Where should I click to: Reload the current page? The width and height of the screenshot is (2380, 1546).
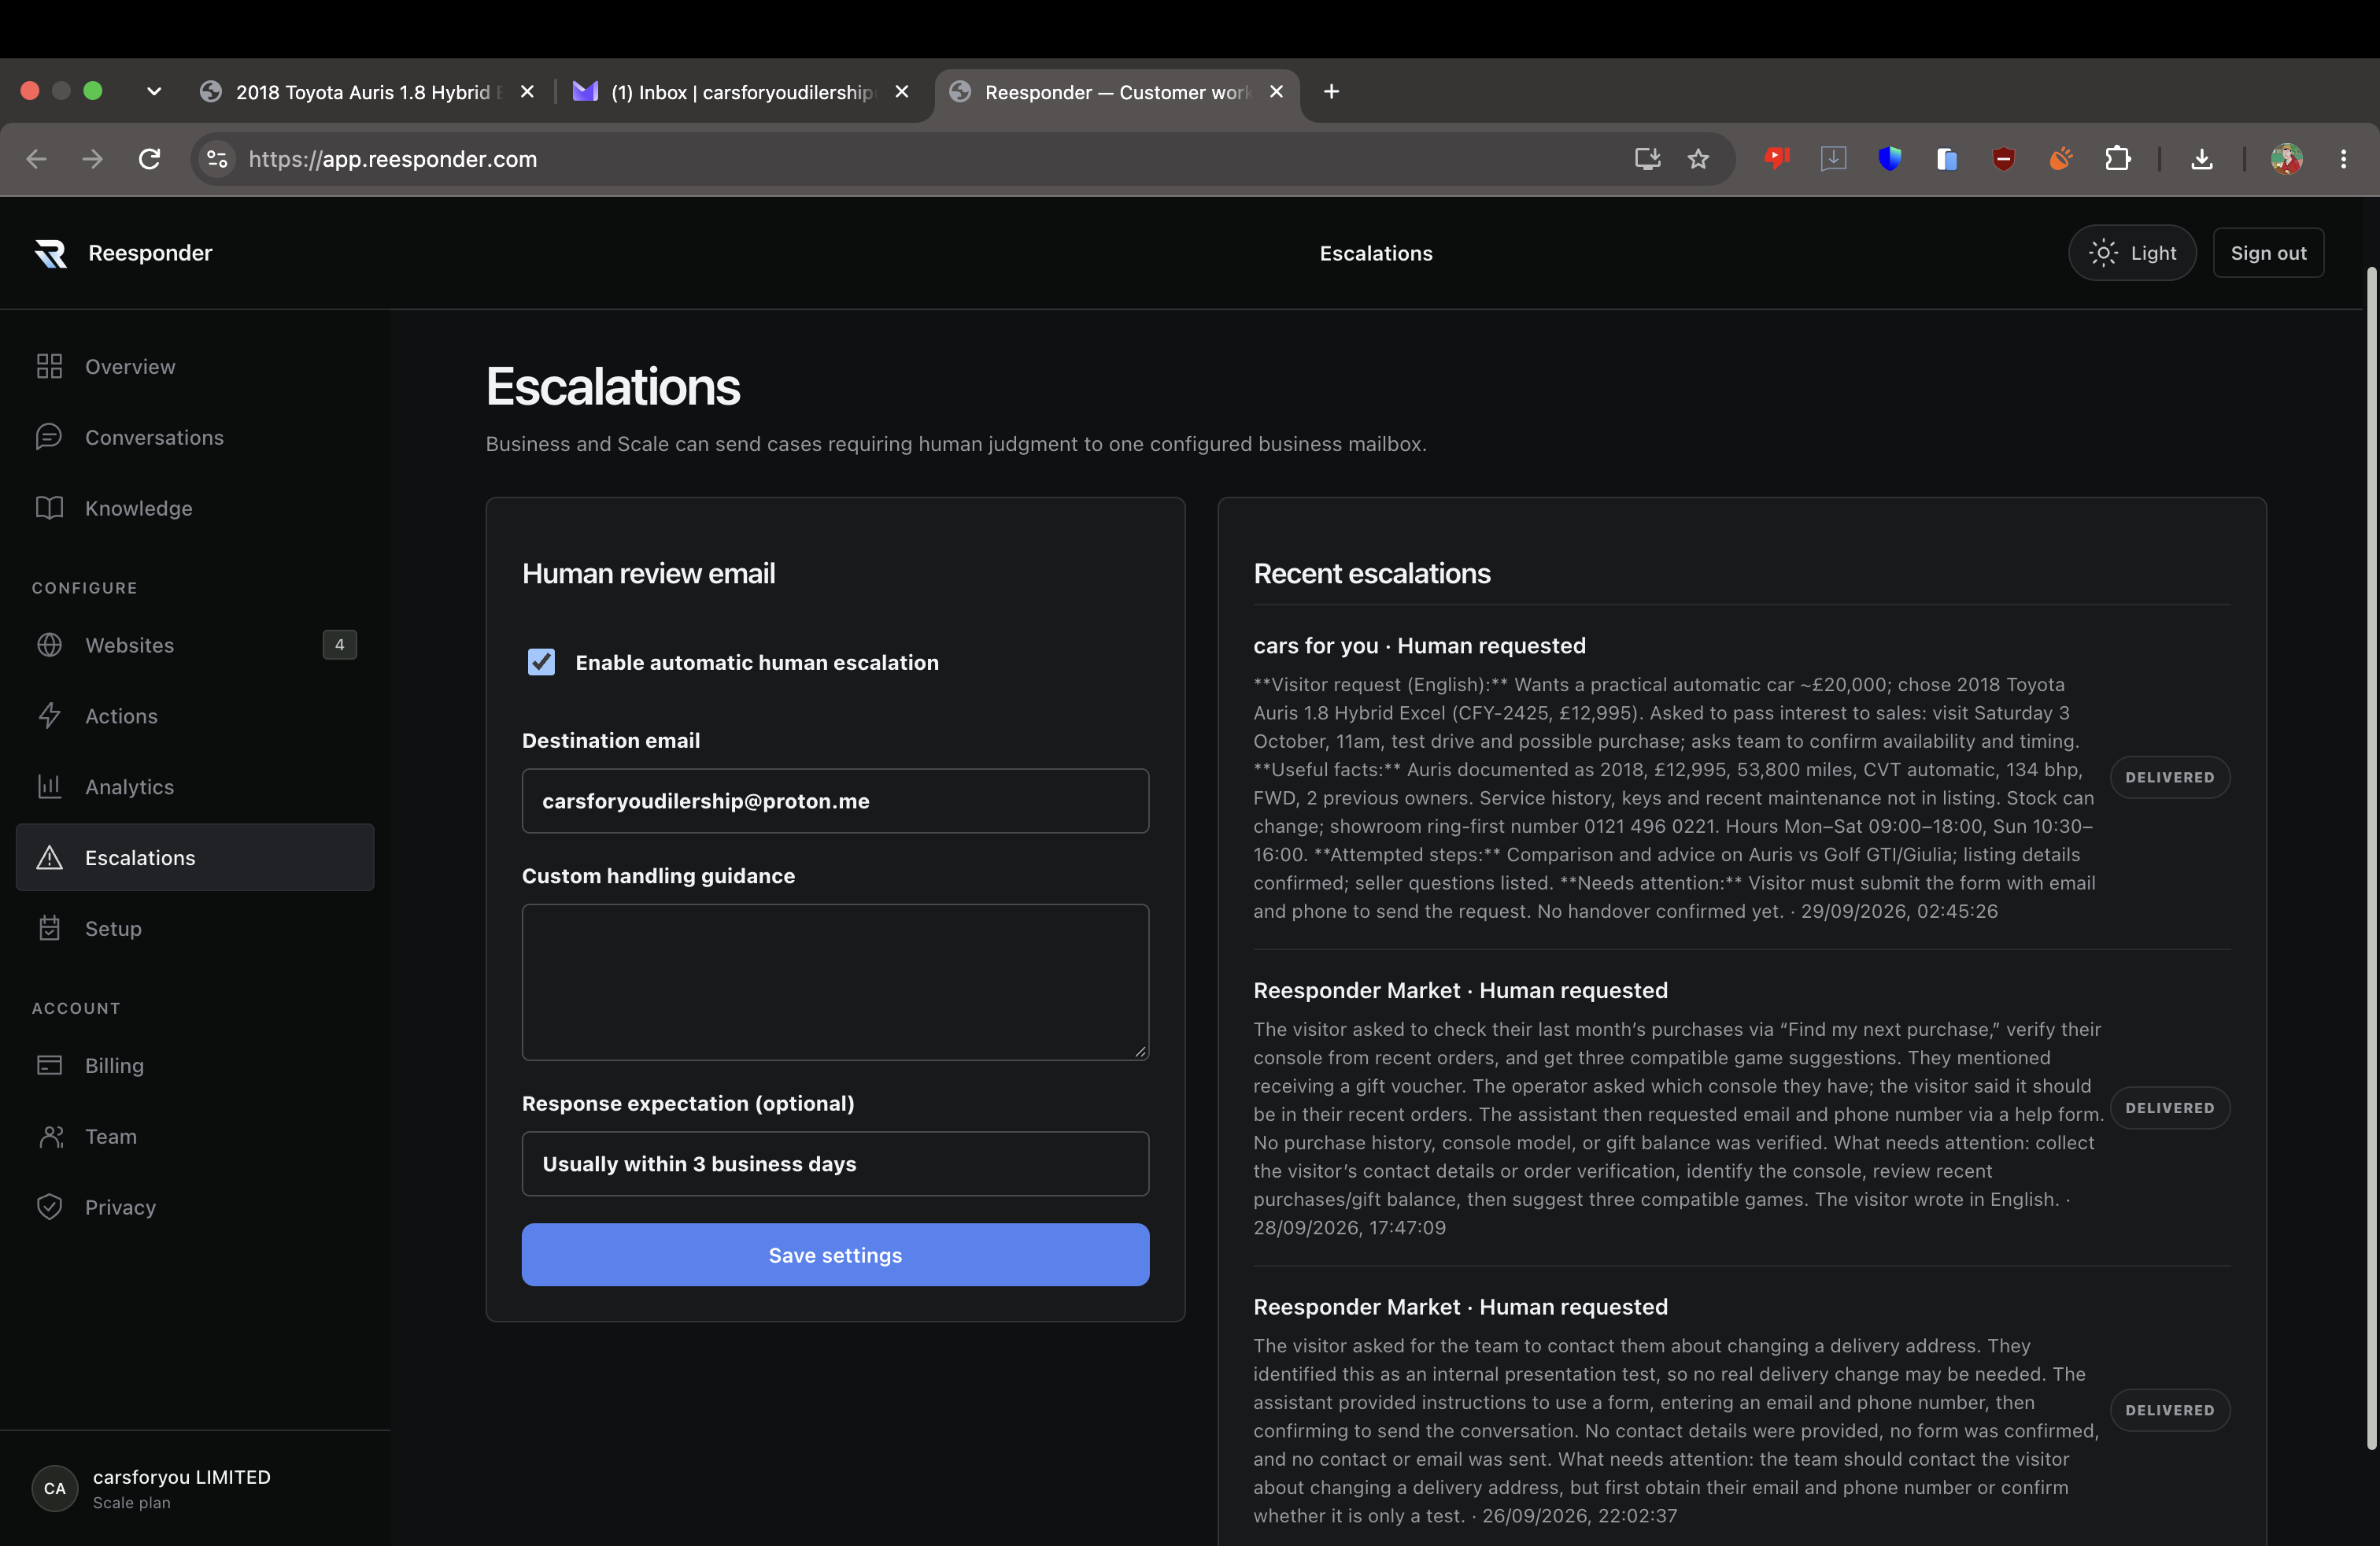[149, 159]
